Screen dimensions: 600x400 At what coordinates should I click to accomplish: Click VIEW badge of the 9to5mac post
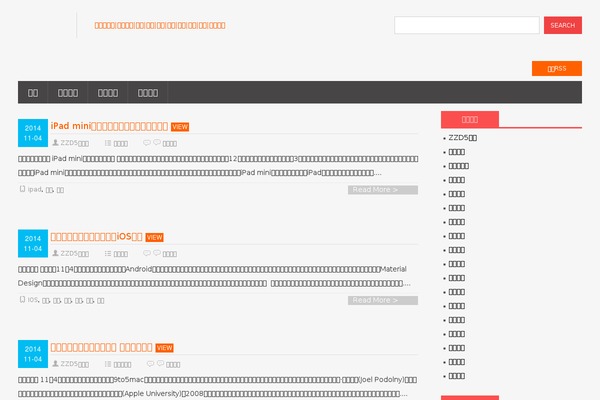pos(164,348)
